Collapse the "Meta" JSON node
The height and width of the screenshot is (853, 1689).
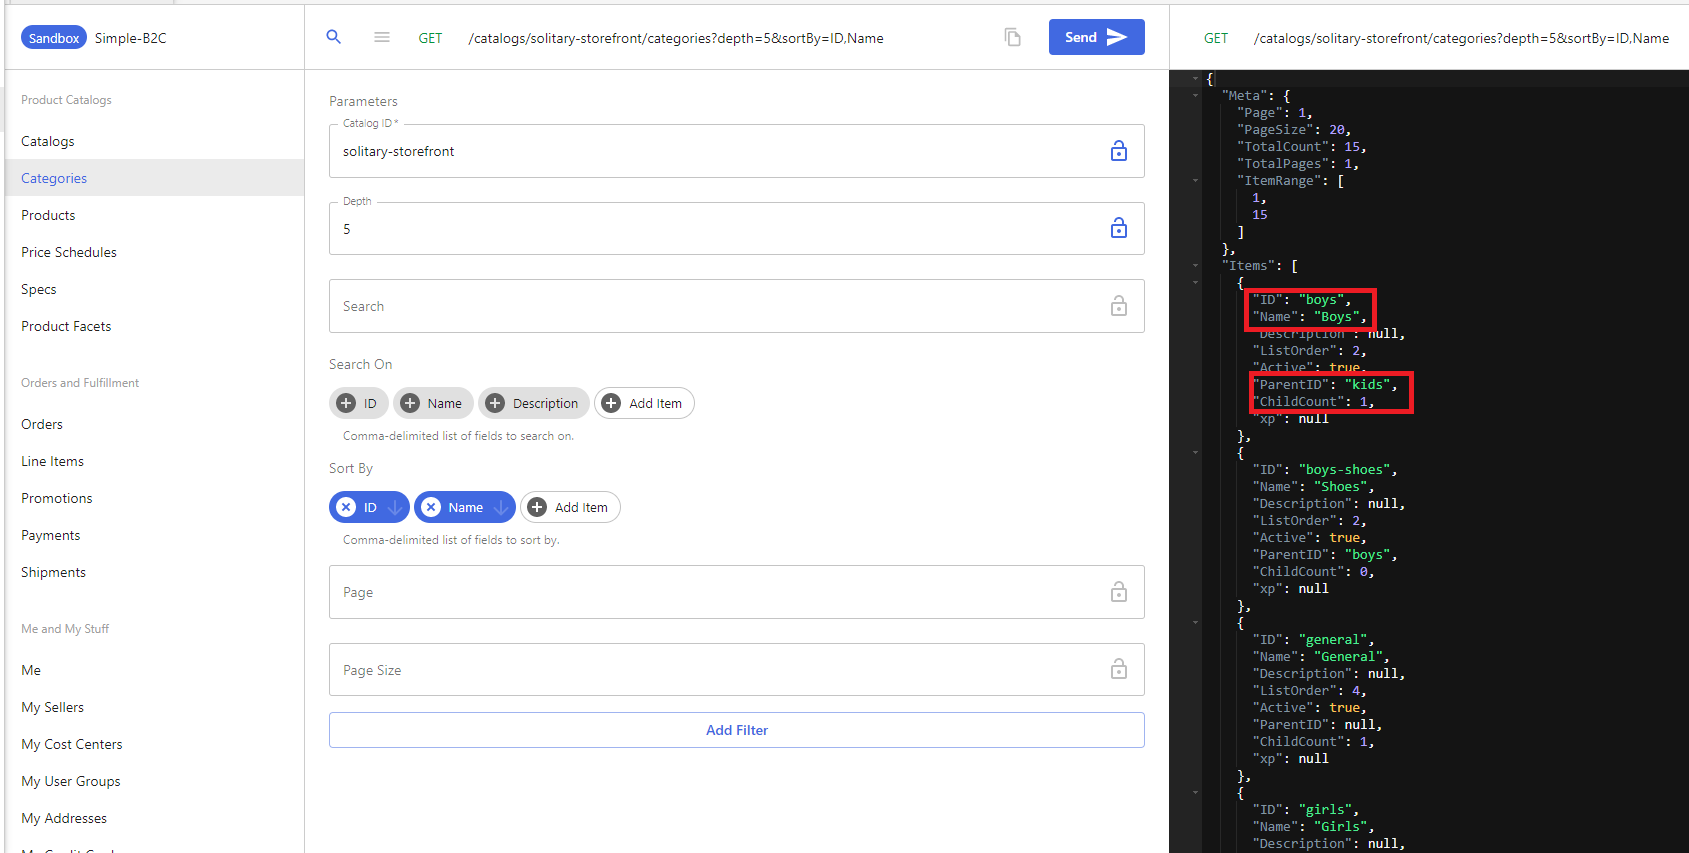pyautogui.click(x=1195, y=95)
